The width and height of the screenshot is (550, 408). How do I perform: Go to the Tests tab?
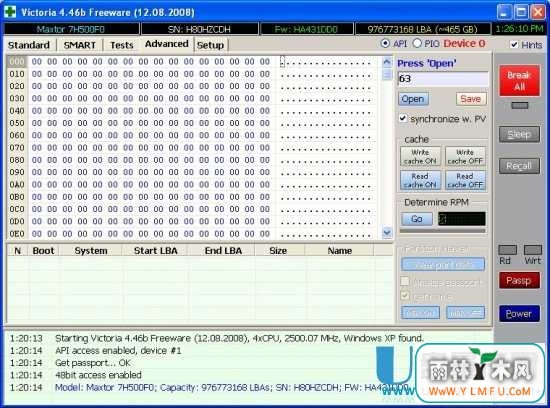click(x=121, y=45)
